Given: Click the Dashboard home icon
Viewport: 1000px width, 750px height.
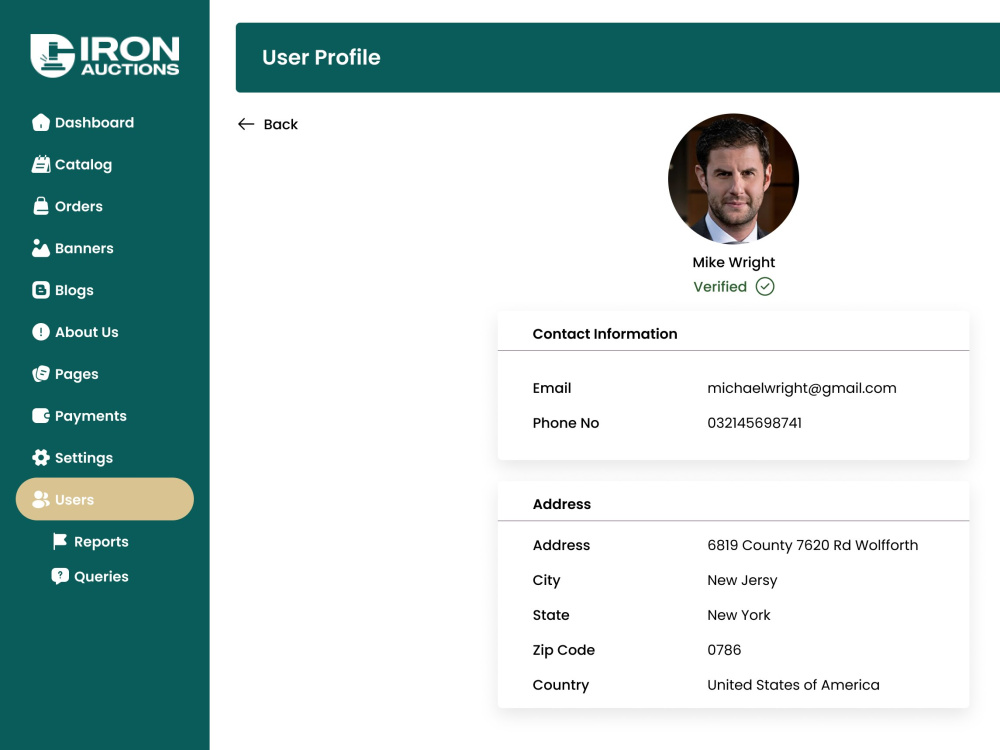Looking at the screenshot, I should point(41,122).
